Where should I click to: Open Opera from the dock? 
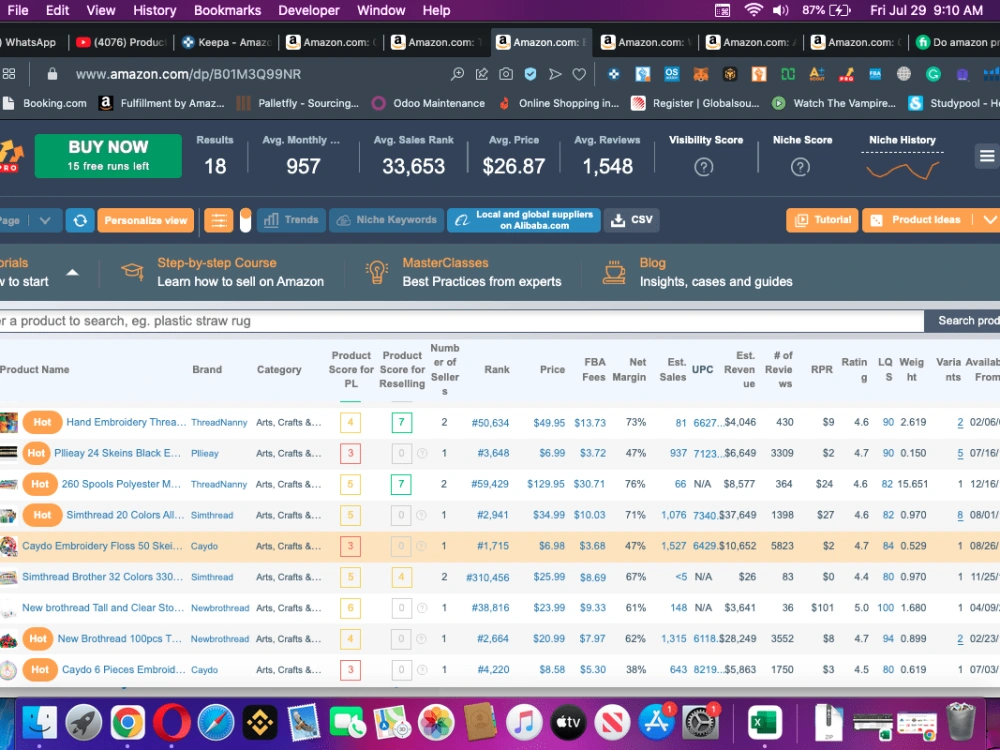click(172, 723)
